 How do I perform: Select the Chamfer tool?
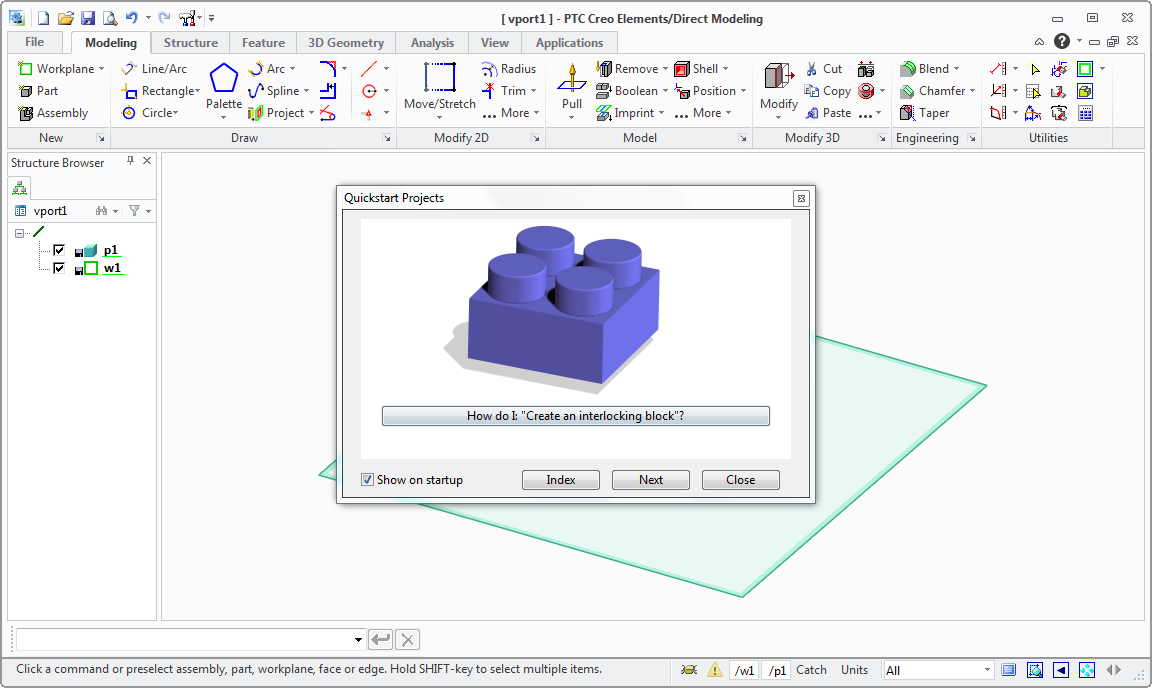pyautogui.click(x=933, y=90)
